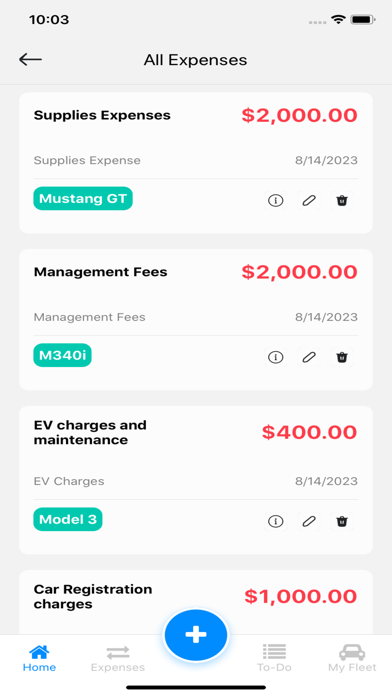This screenshot has height=696, width=392.
Task: Select the Mustang GT vehicle tag
Action: [x=83, y=198]
